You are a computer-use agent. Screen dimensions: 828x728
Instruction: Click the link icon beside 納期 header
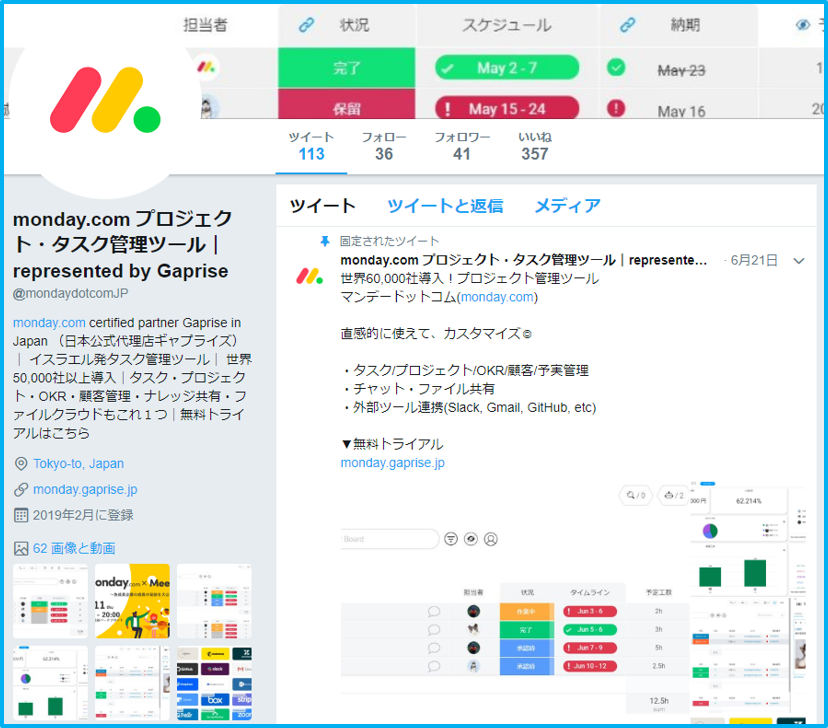(x=627, y=25)
